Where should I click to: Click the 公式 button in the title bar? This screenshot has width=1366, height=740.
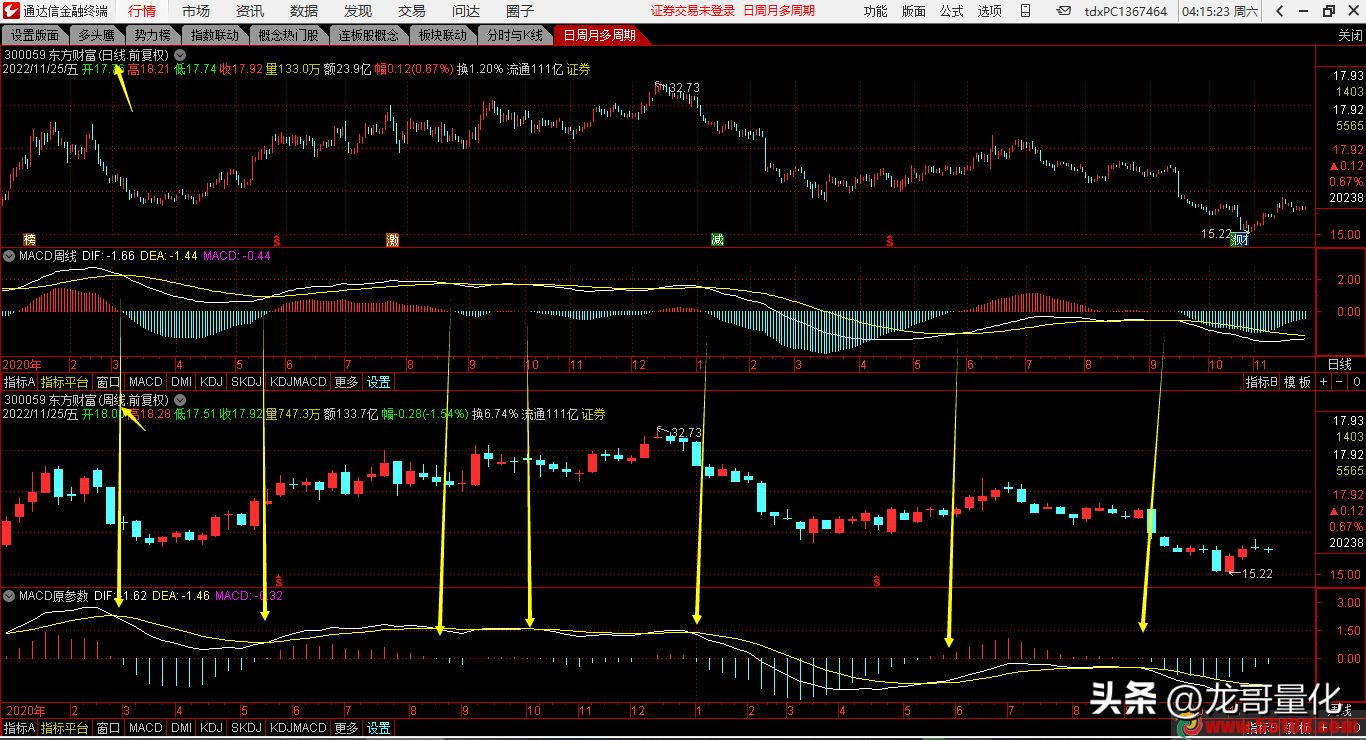(952, 11)
